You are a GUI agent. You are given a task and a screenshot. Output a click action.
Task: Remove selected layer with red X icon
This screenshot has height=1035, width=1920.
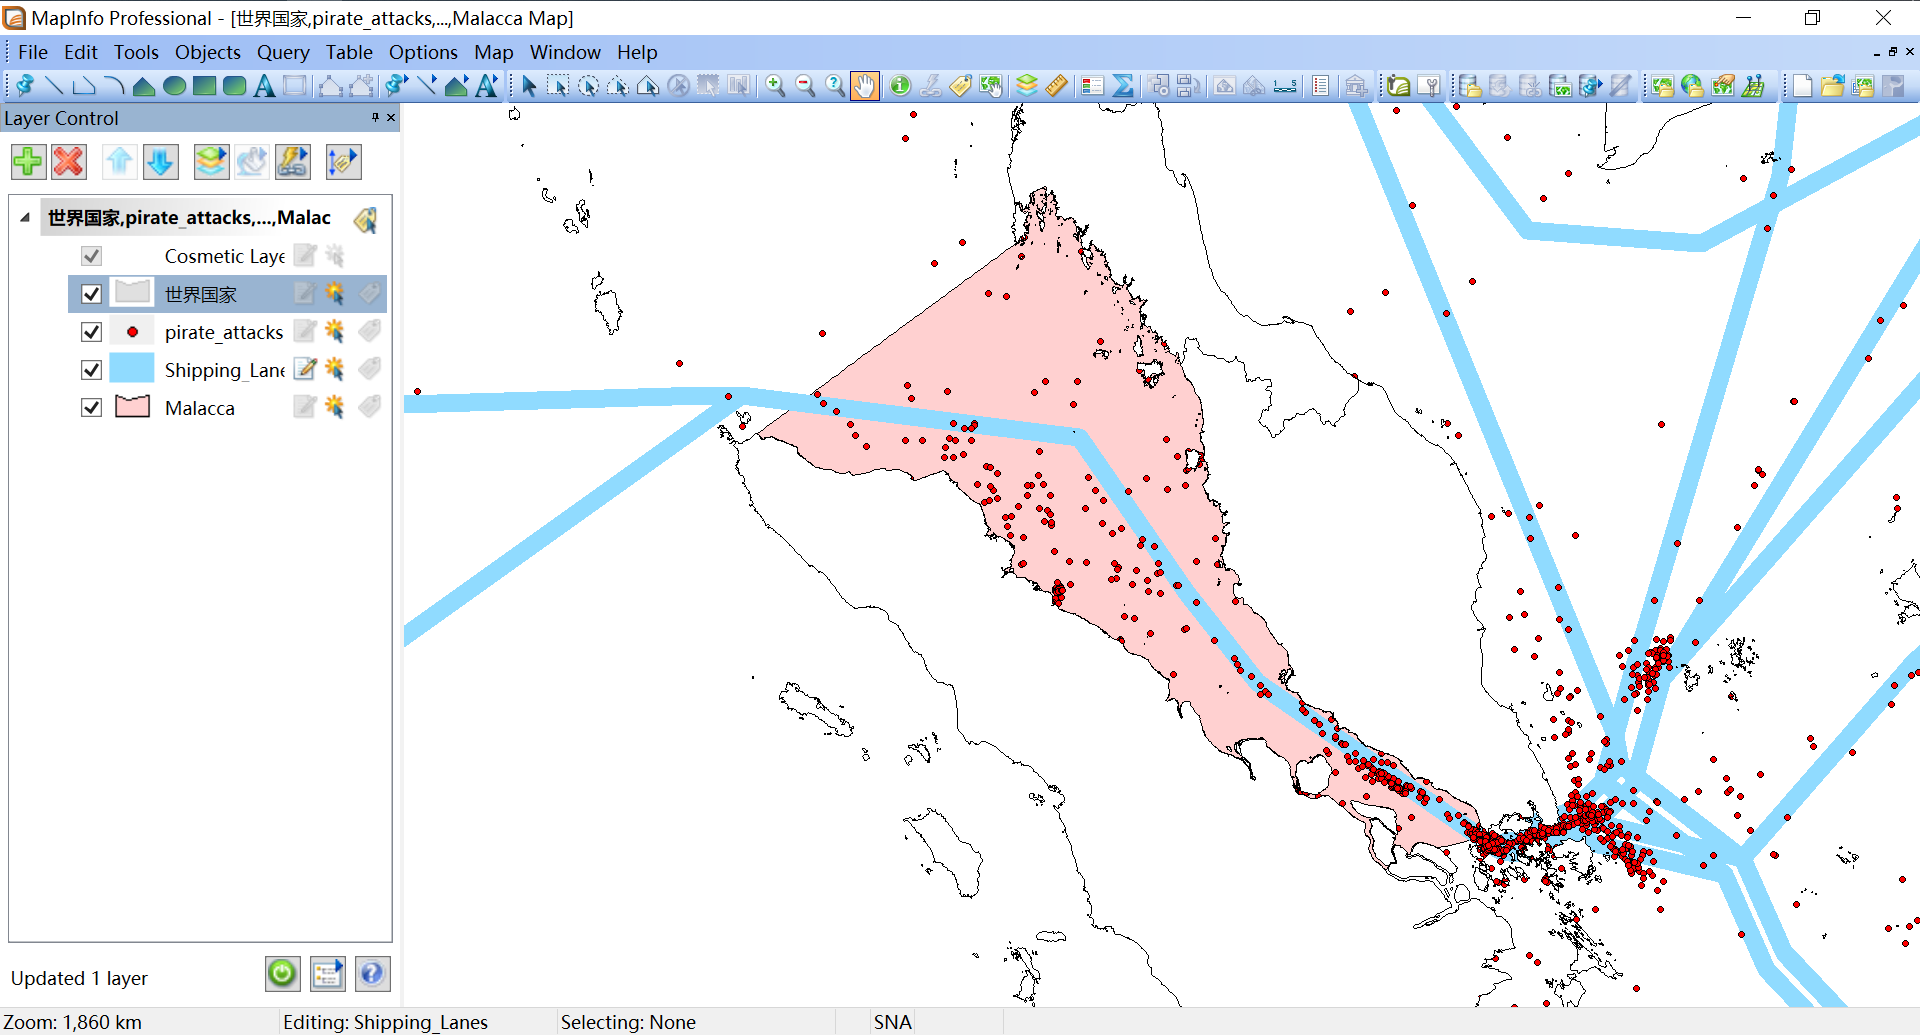click(68, 161)
